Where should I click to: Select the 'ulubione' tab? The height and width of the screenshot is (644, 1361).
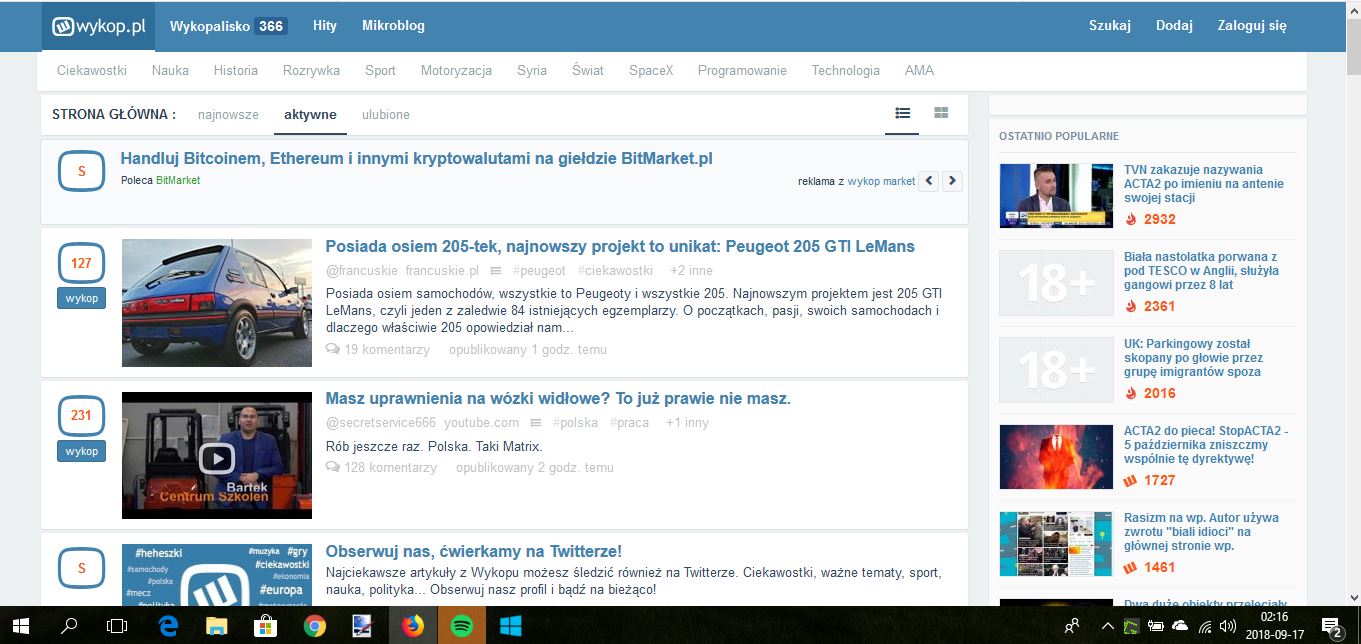coord(386,115)
